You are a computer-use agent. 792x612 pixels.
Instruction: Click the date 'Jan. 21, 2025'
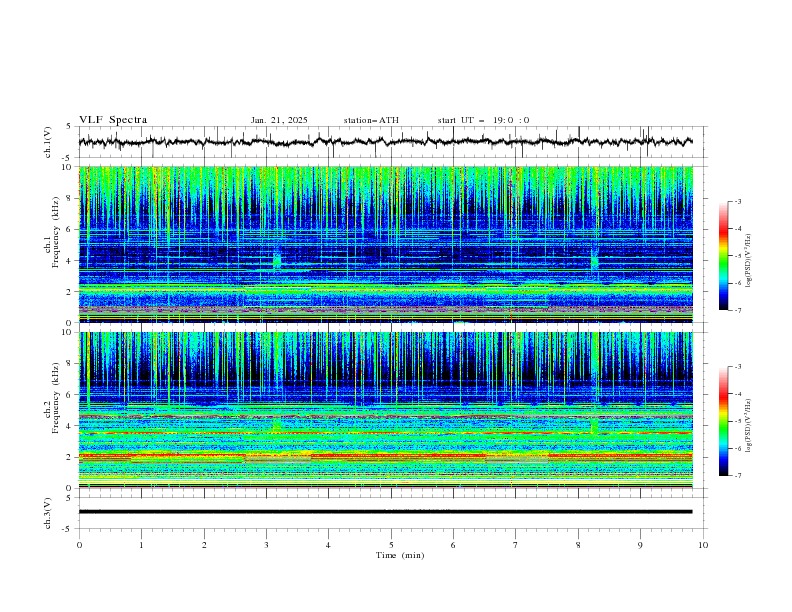pos(279,120)
